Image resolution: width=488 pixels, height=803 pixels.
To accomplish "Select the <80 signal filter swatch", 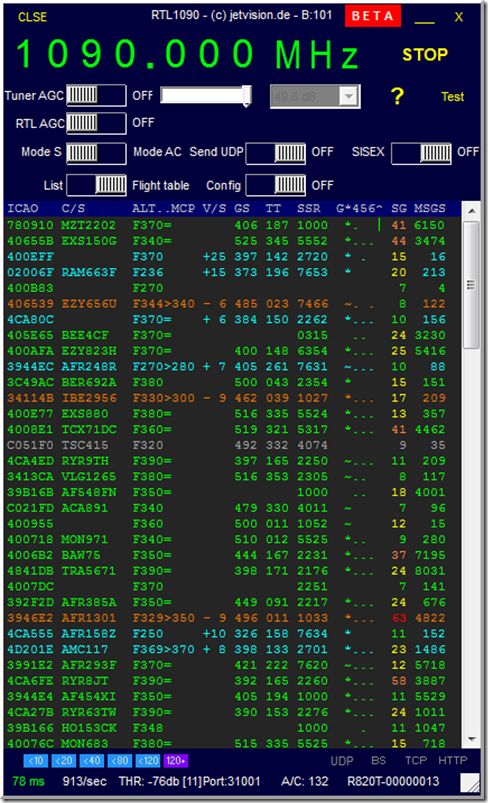I will pyautogui.click(x=120, y=760).
